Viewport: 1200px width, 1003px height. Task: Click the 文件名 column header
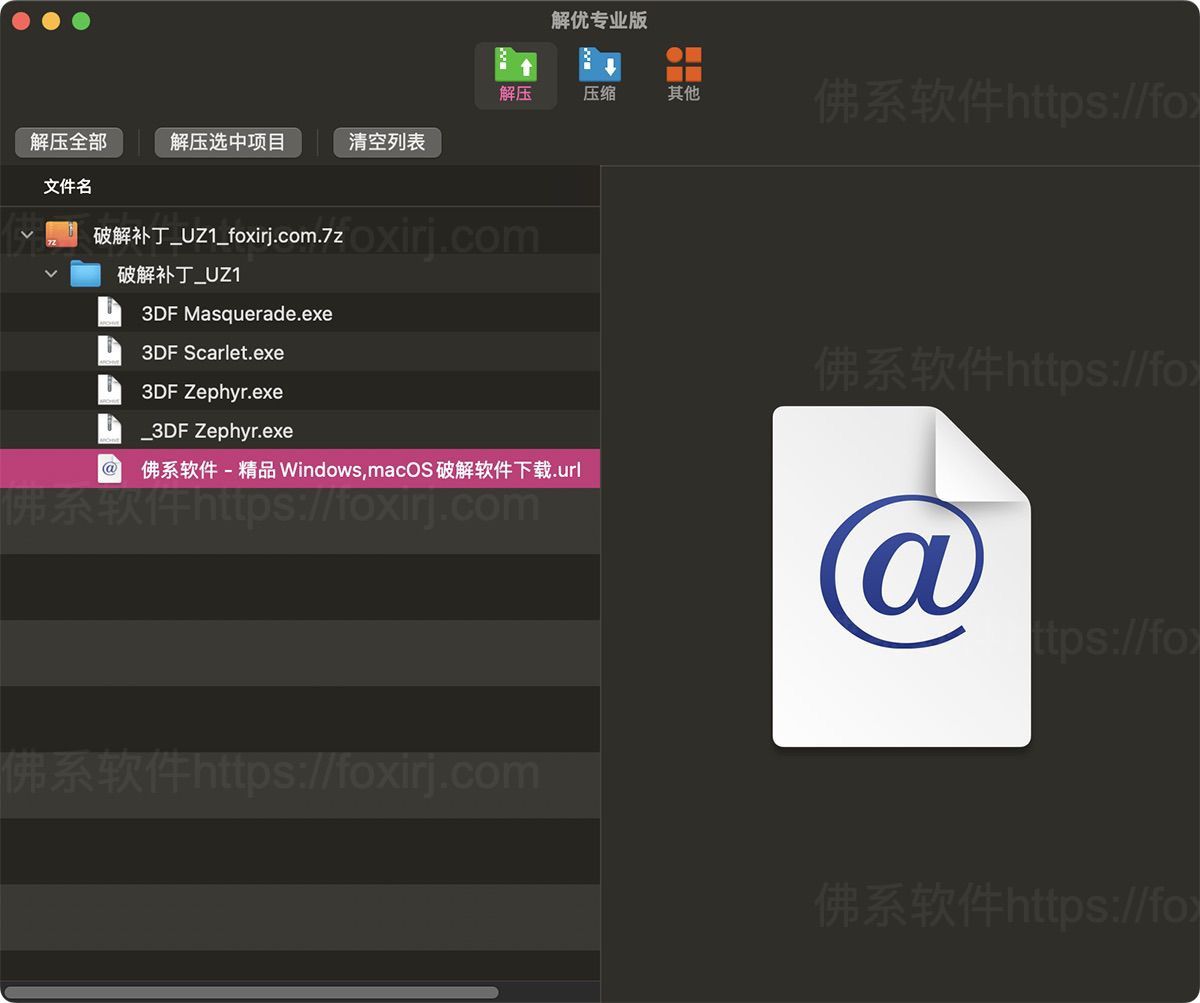pyautogui.click(x=68, y=187)
